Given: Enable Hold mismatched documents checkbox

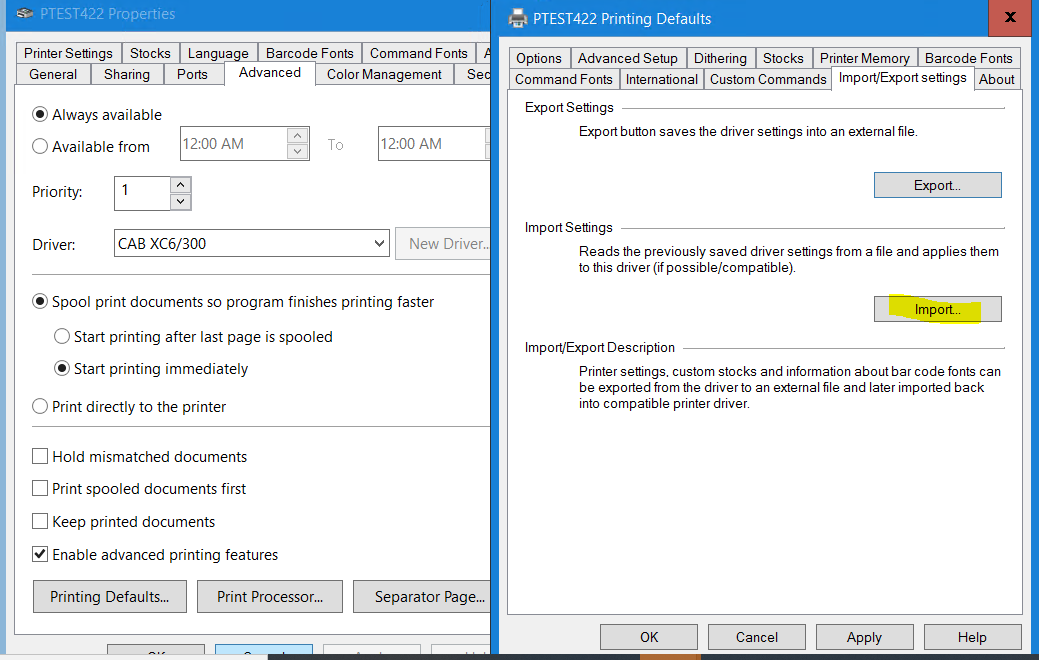Looking at the screenshot, I should coord(41,457).
